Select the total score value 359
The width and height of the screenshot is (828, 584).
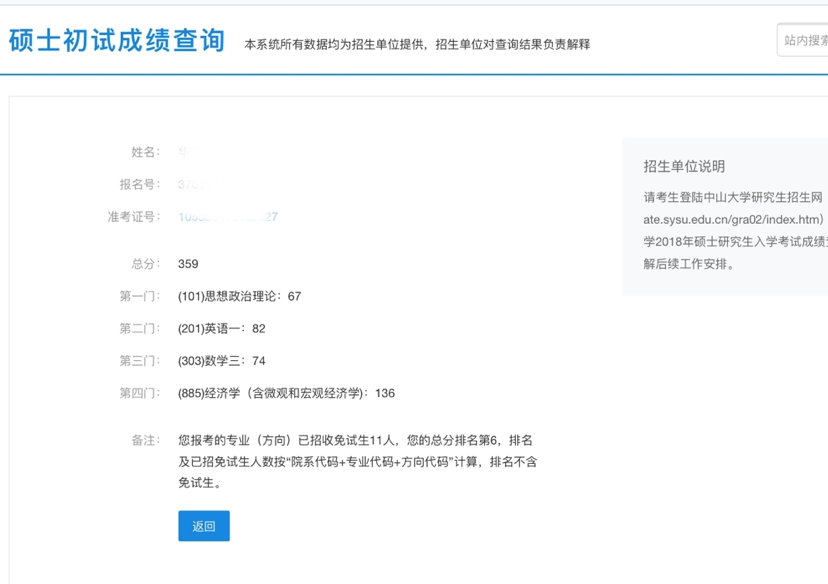pos(188,264)
